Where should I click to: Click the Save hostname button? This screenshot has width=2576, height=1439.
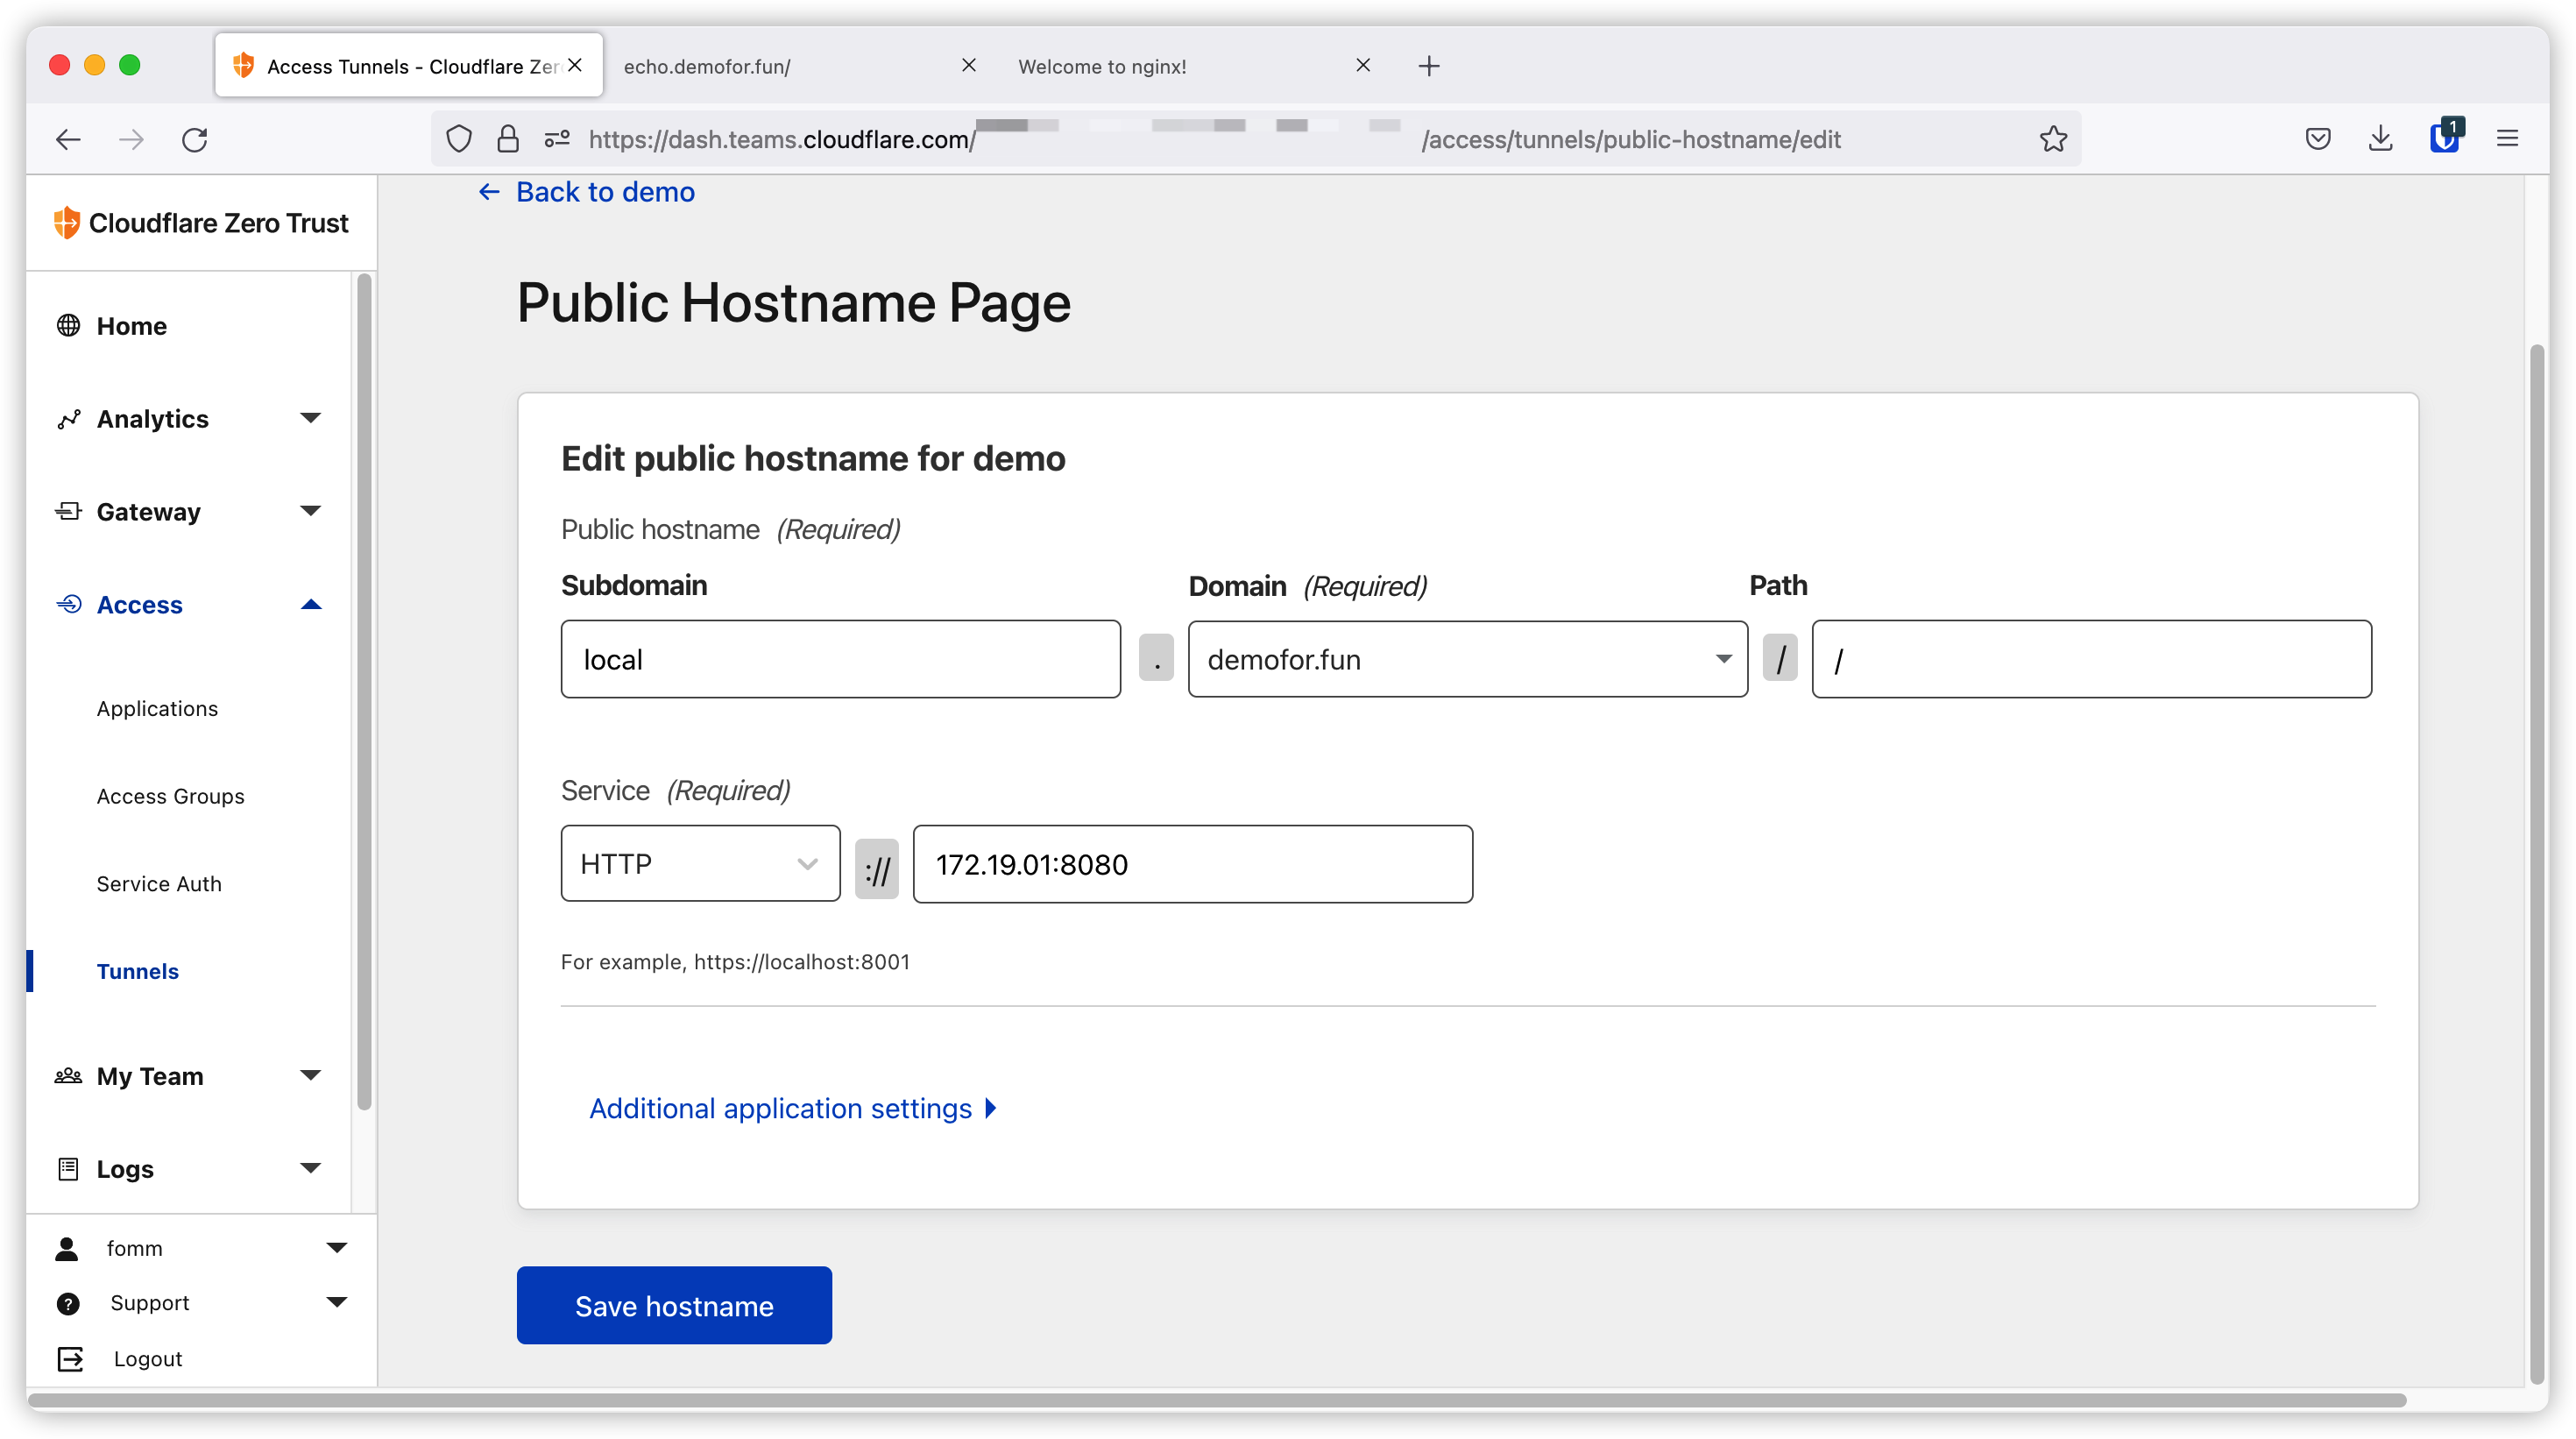[x=674, y=1305]
